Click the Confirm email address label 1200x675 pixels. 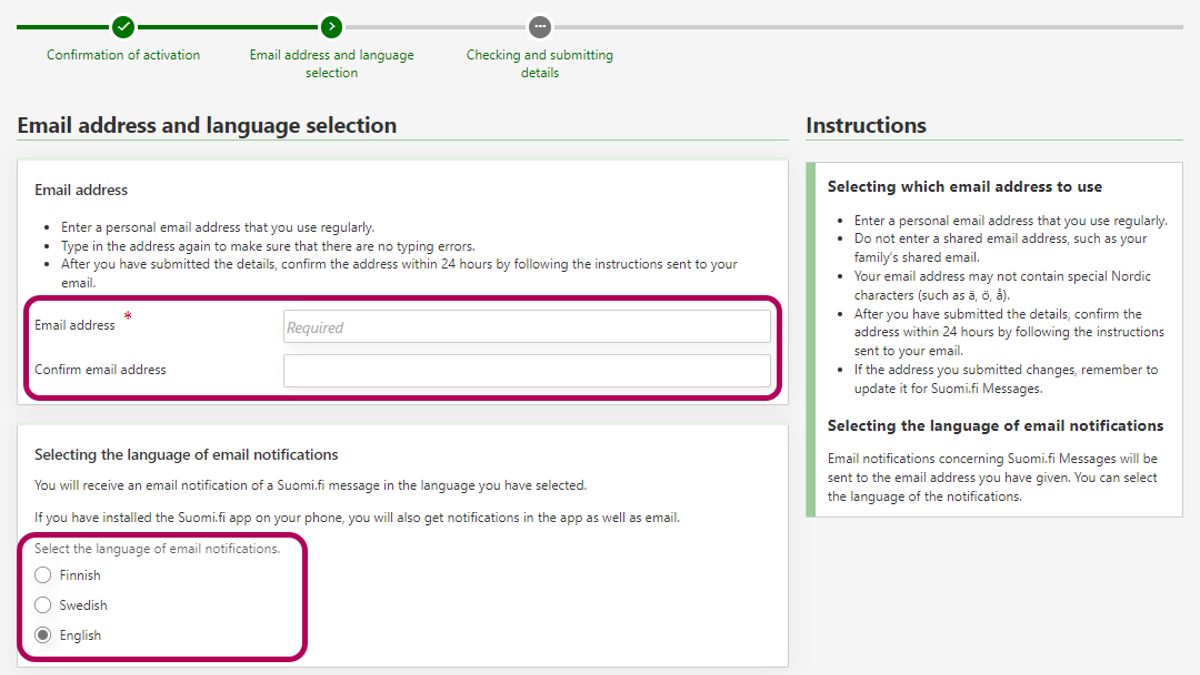tap(100, 370)
